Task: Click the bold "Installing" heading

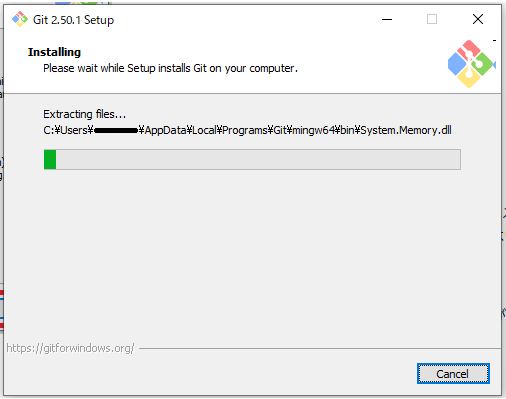Action: tap(54, 52)
